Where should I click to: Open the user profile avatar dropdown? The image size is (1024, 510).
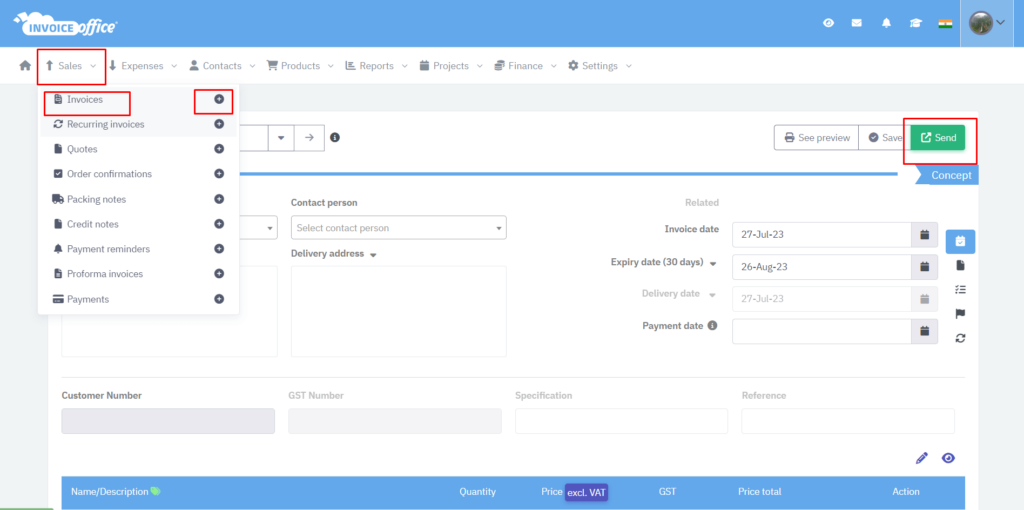[x=987, y=23]
